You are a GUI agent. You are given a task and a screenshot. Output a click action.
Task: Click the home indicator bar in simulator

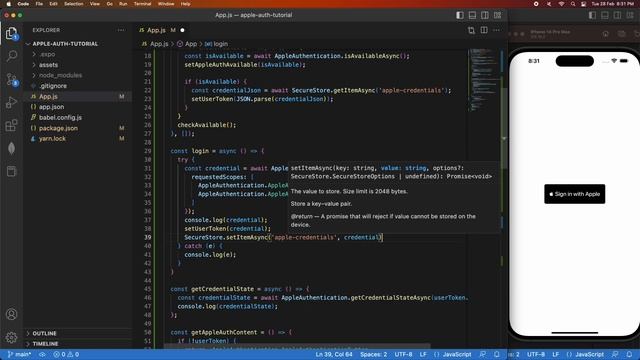[x=575, y=333]
